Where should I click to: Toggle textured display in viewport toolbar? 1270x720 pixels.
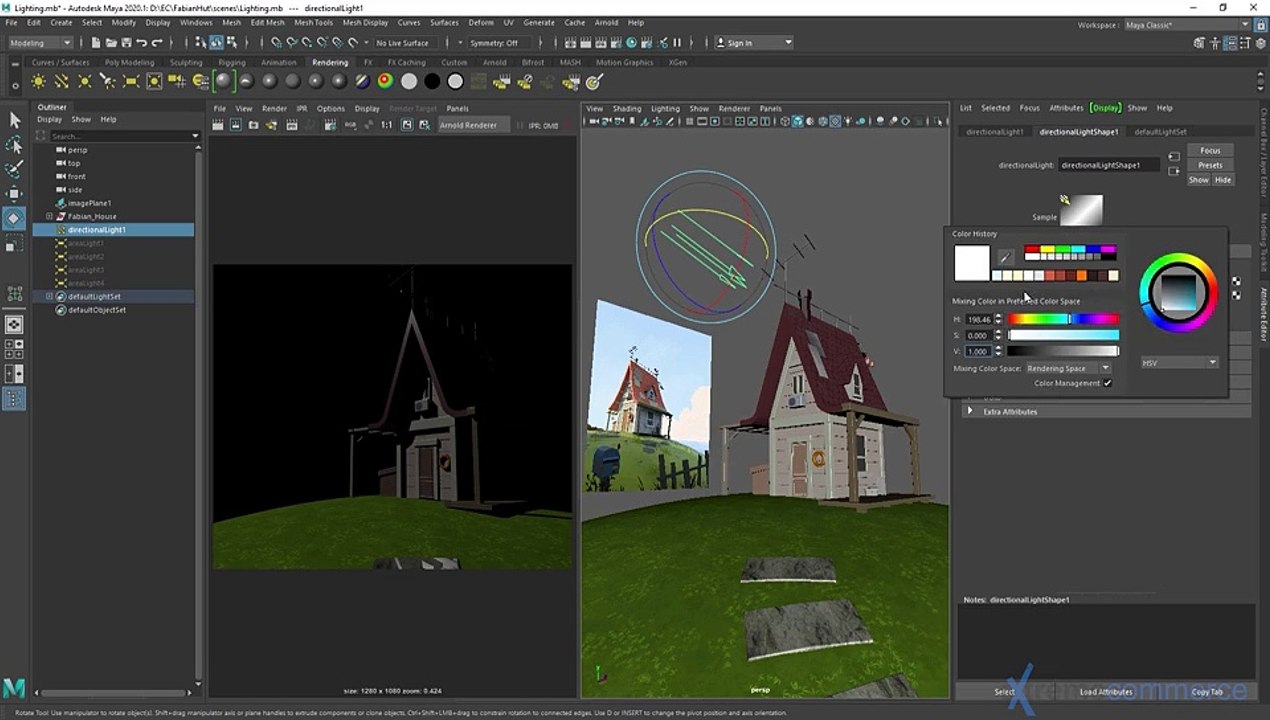(x=837, y=121)
